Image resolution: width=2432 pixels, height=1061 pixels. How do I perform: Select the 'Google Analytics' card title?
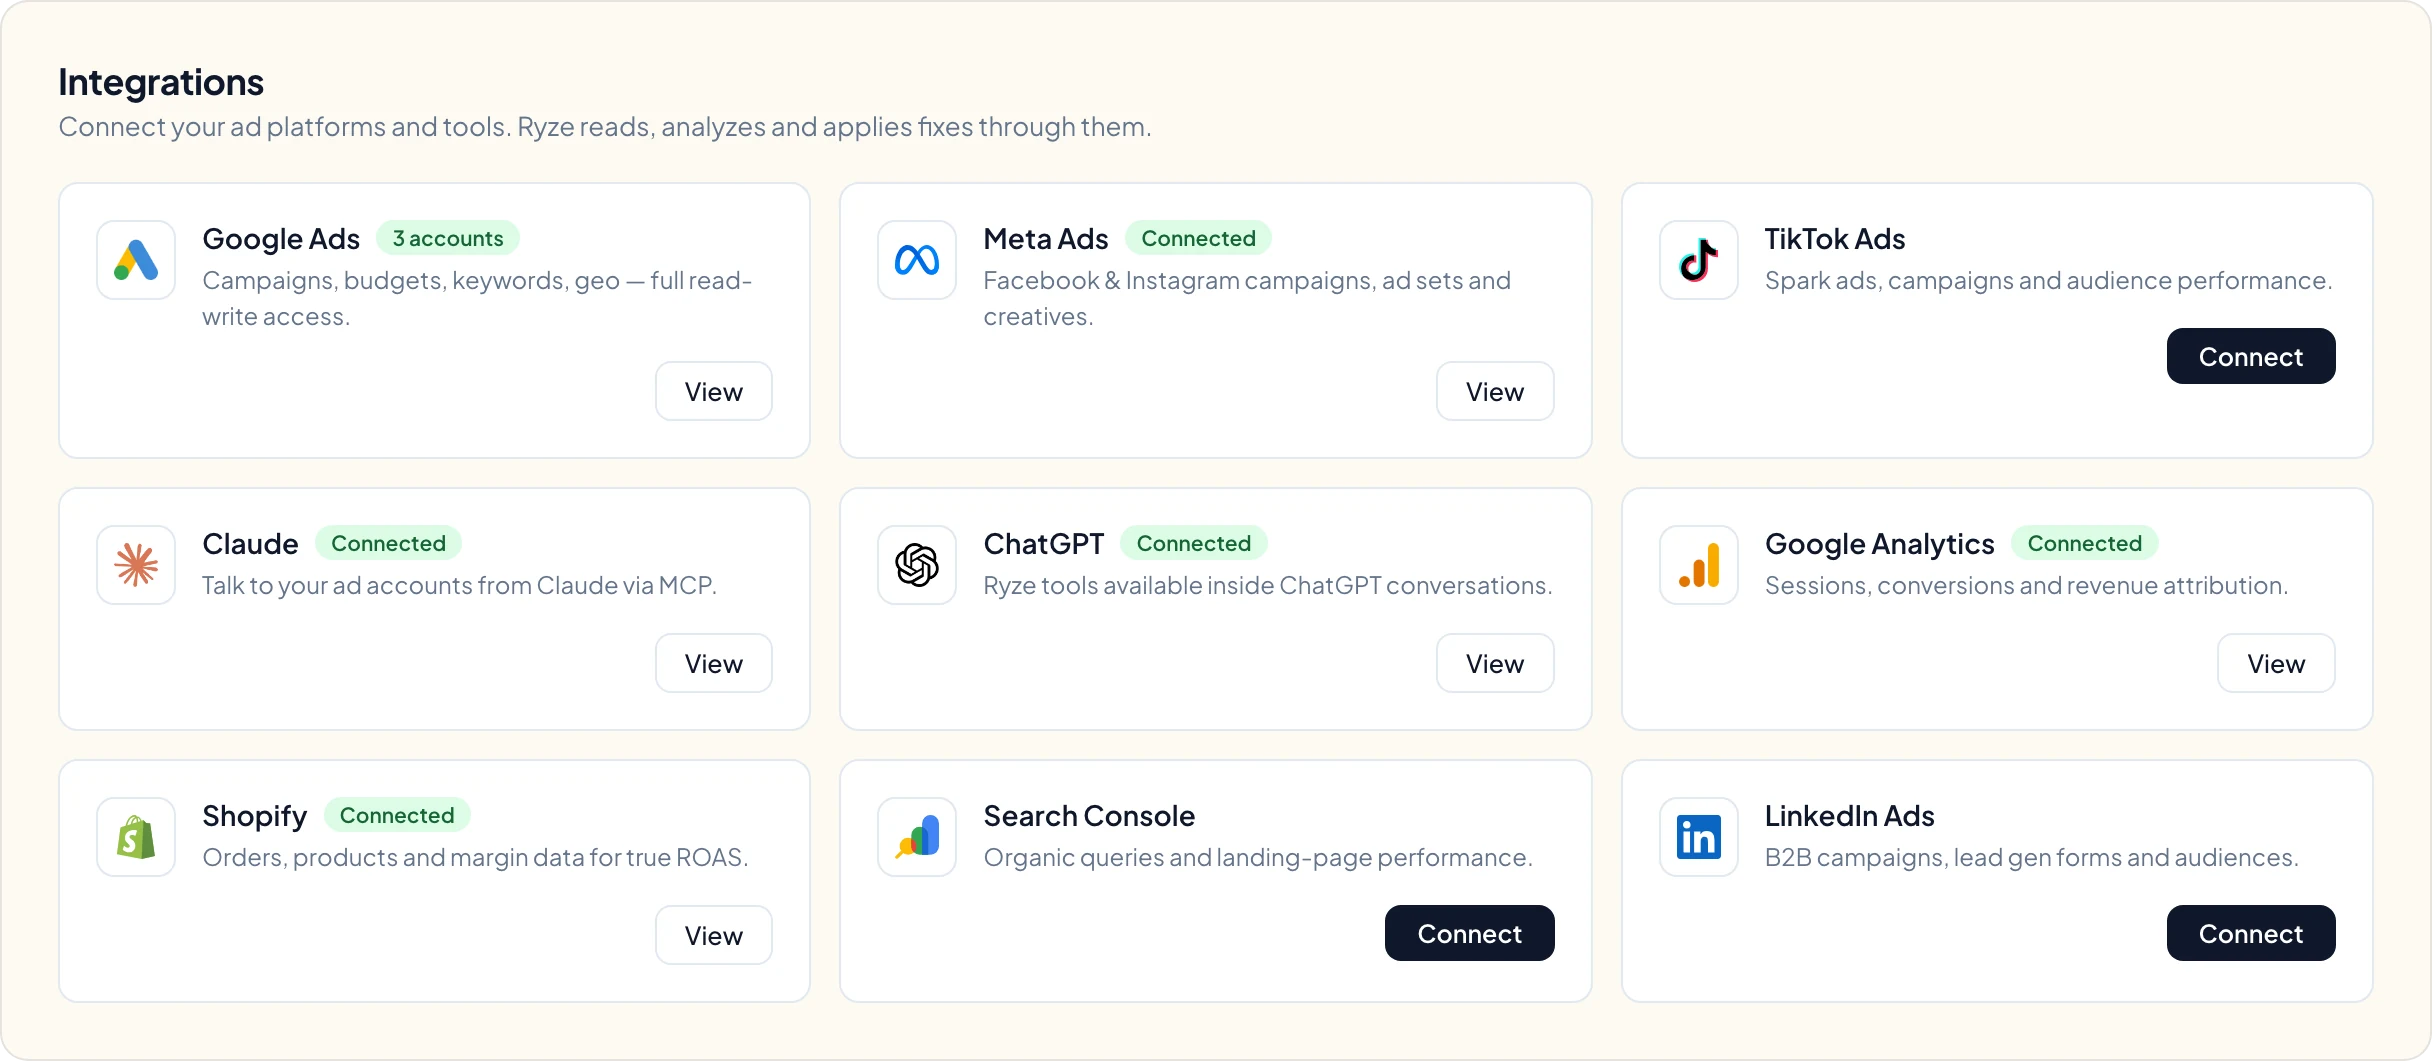[1880, 544]
